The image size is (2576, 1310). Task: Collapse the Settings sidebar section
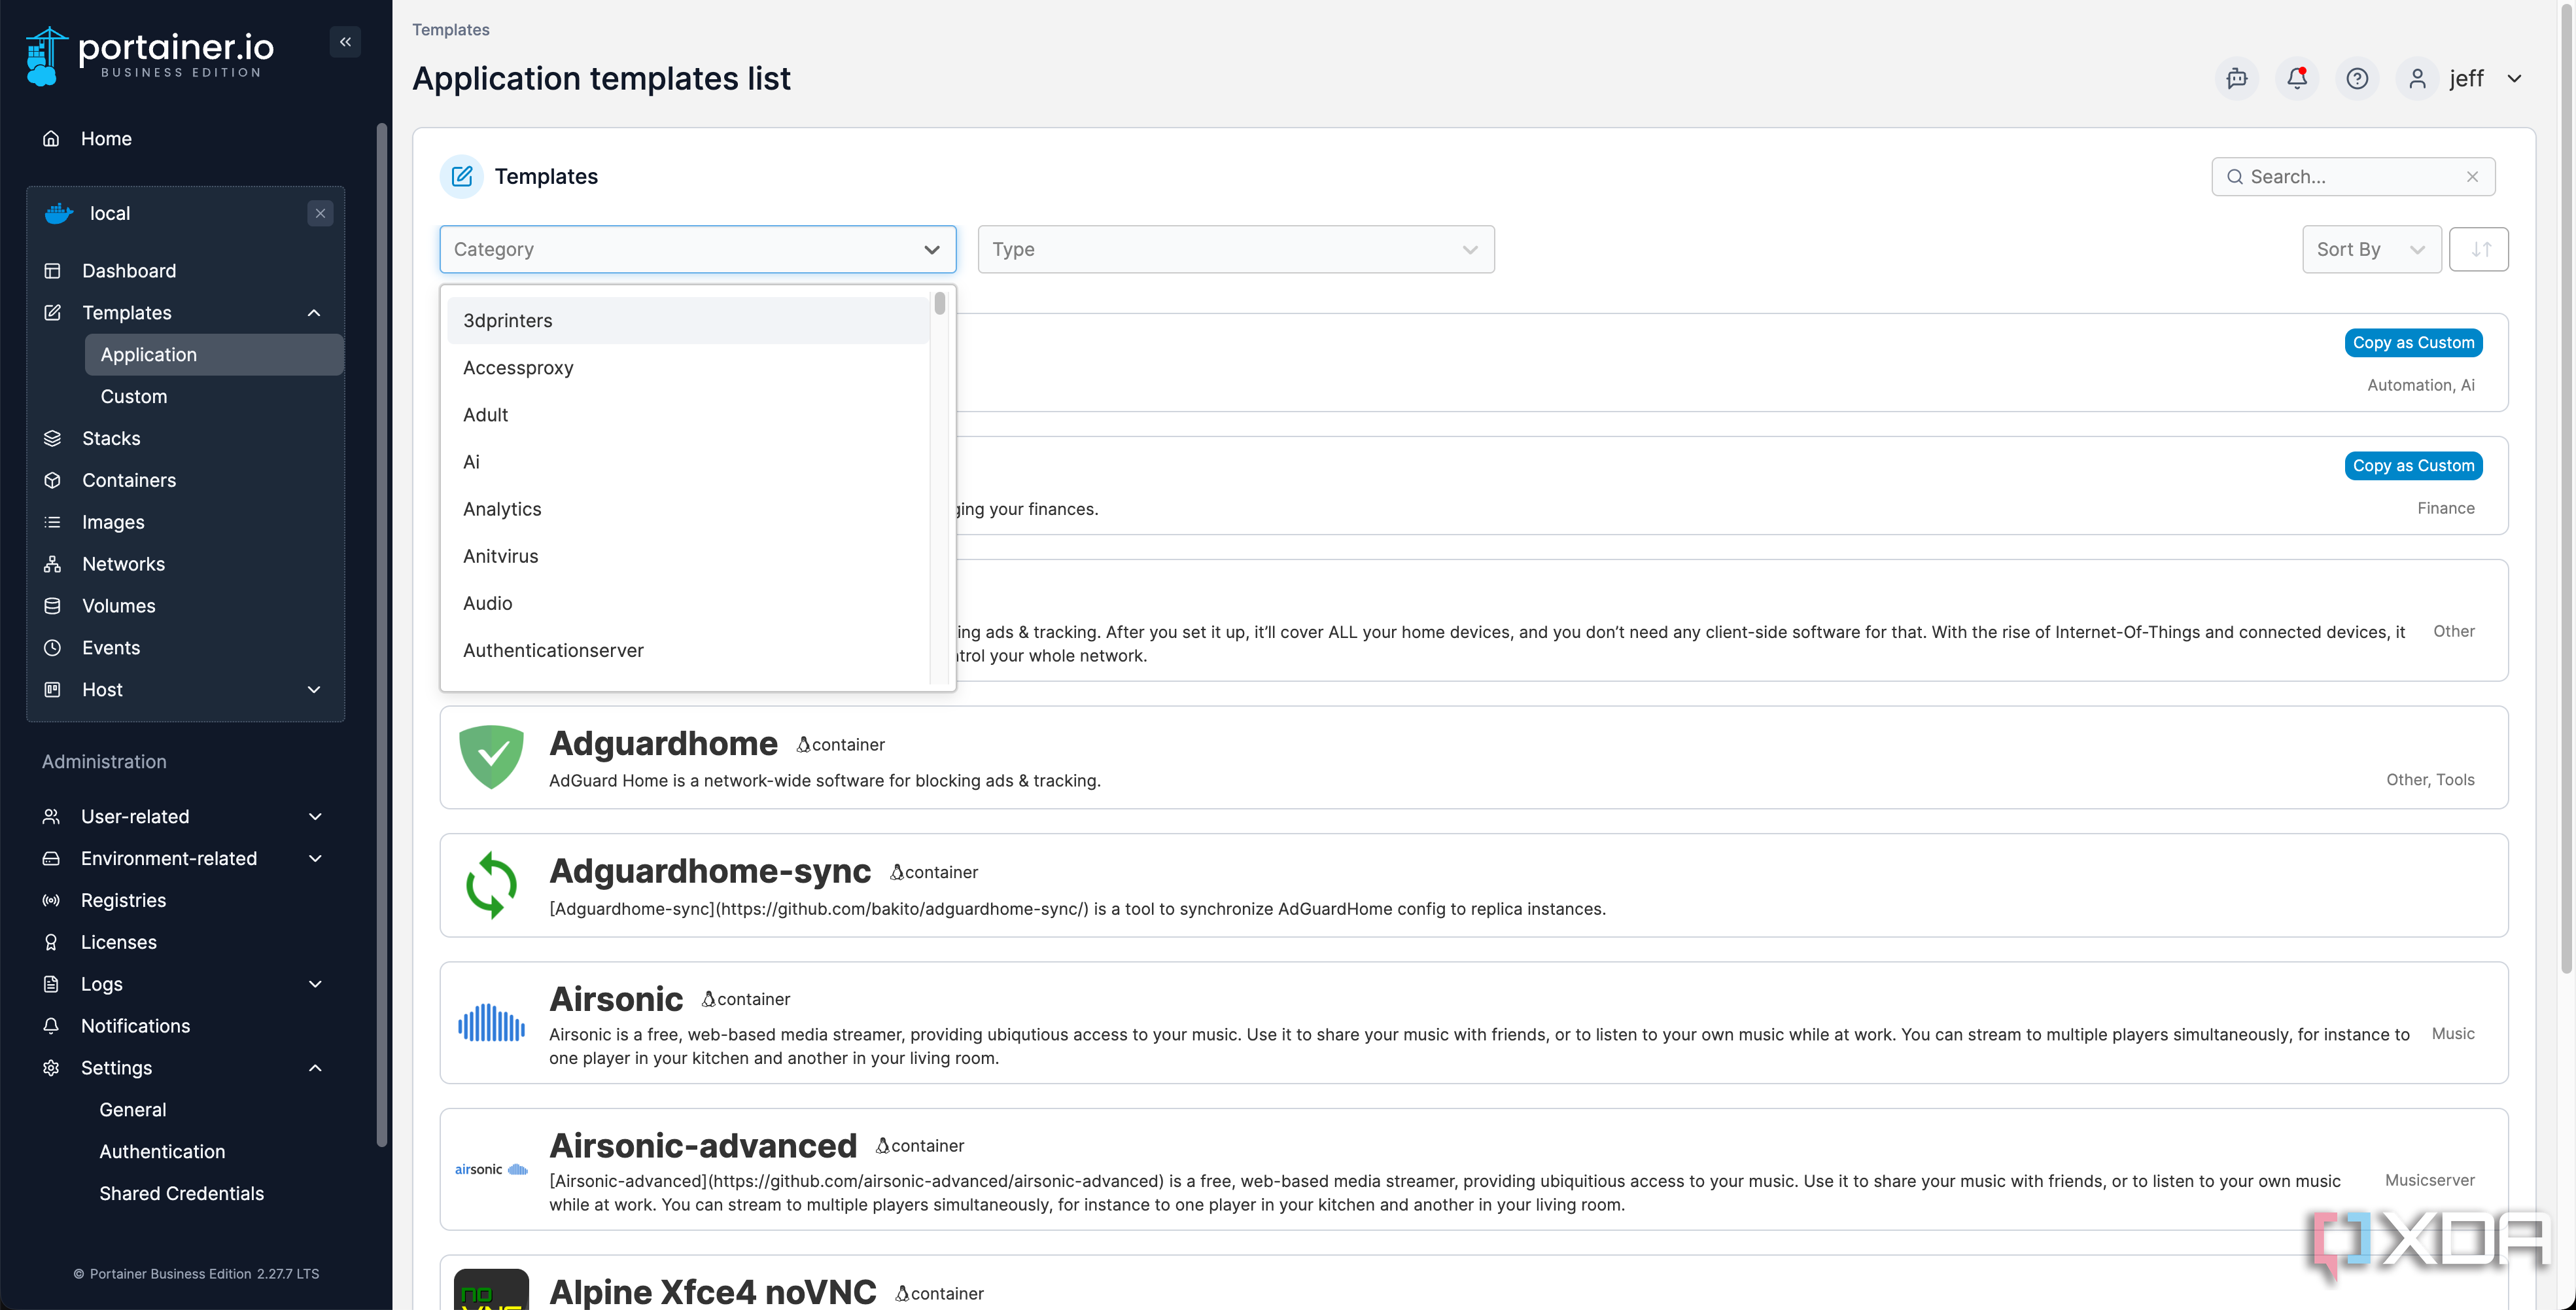click(315, 1068)
